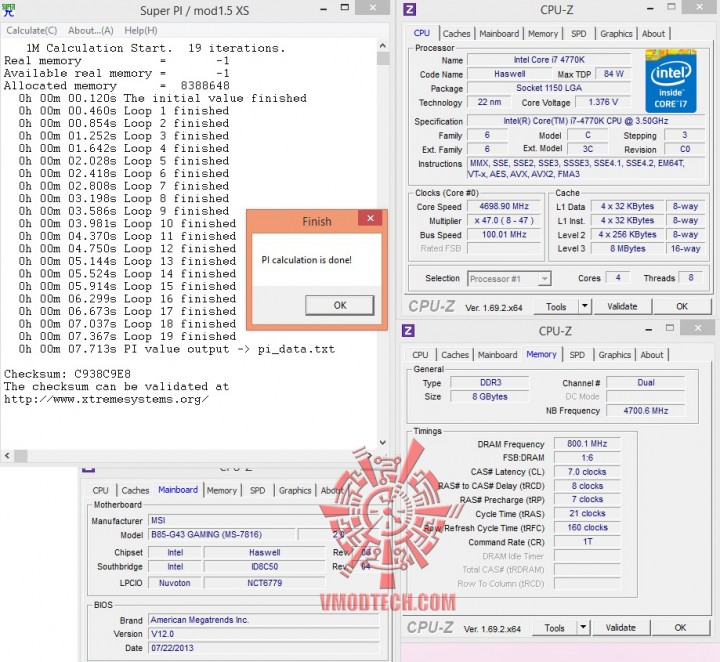Open the About...(A) menu in Super PI
The image size is (720, 662).
point(90,30)
